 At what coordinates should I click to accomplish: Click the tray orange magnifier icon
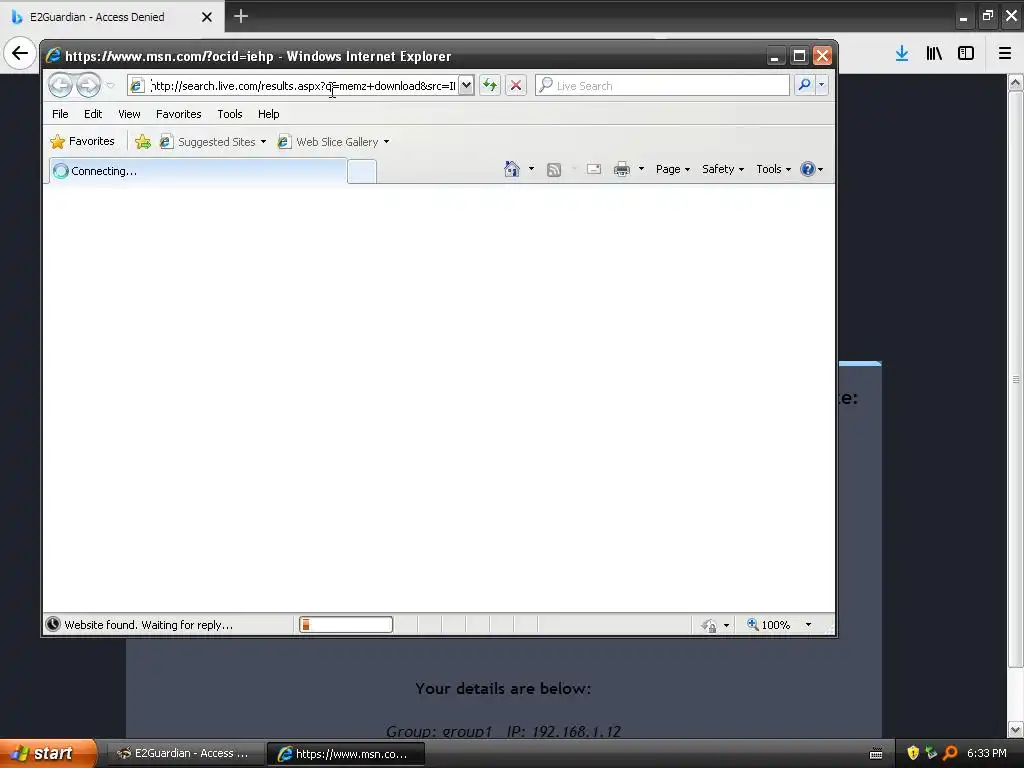coord(950,753)
